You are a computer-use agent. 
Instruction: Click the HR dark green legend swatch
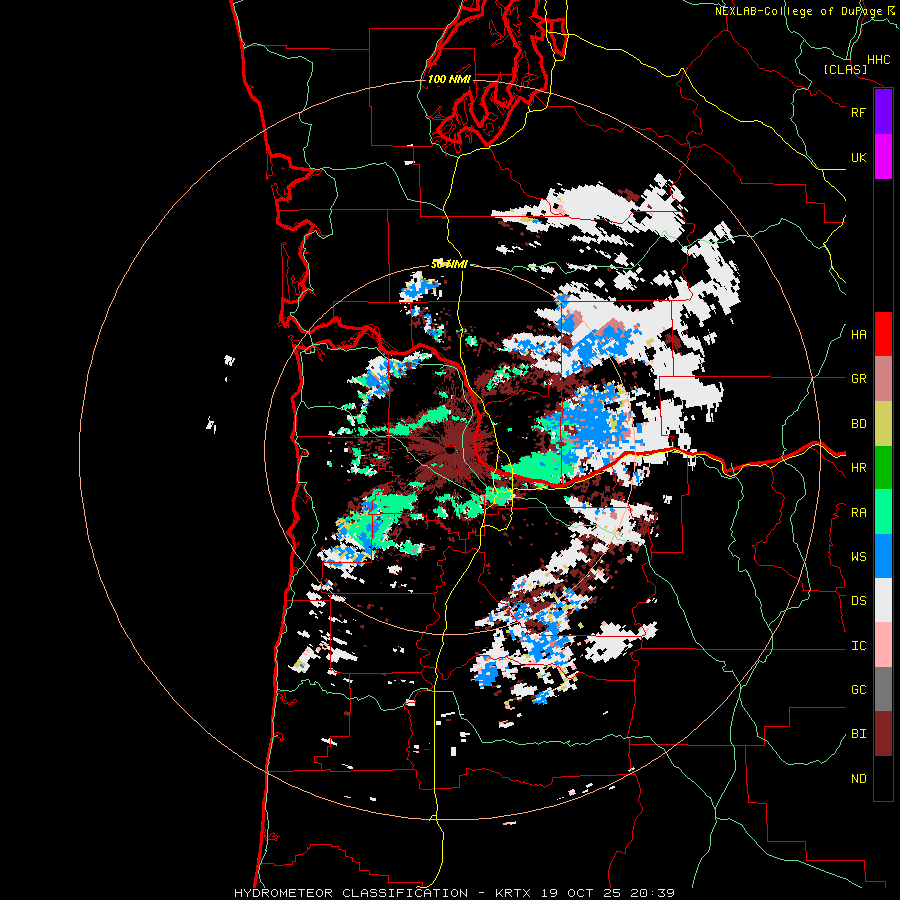[x=883, y=468]
